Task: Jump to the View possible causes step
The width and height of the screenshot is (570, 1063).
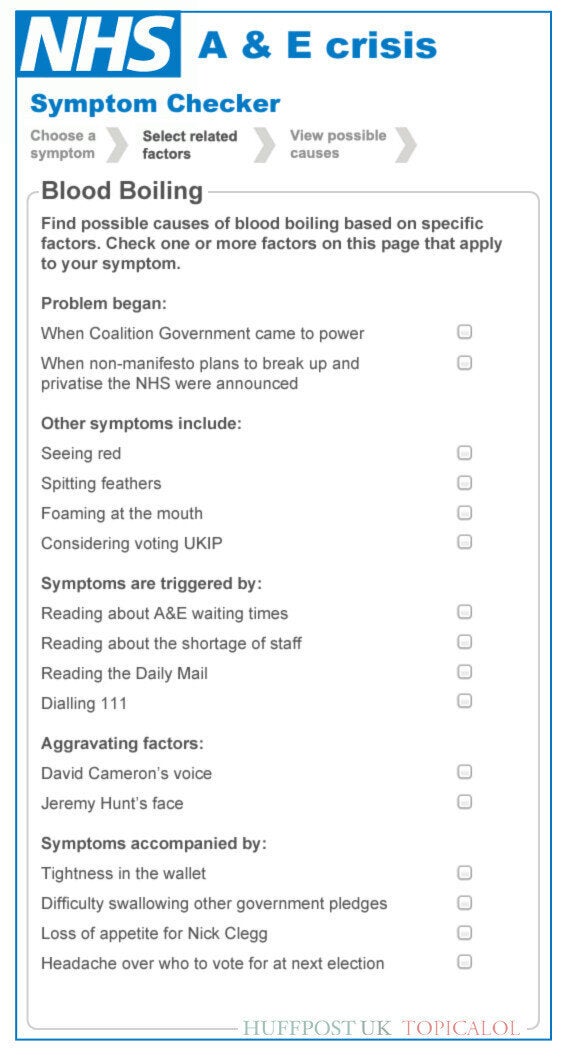Action: 338,144
